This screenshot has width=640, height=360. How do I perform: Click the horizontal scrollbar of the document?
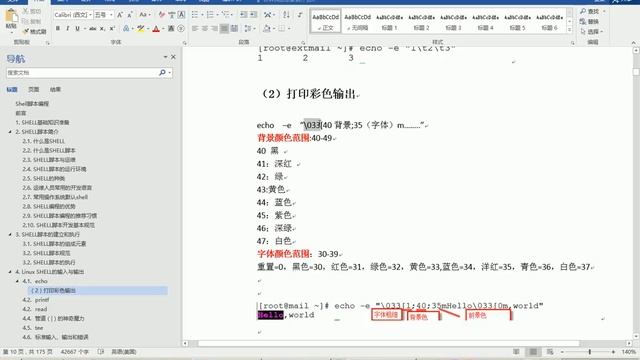[x=389, y=344]
